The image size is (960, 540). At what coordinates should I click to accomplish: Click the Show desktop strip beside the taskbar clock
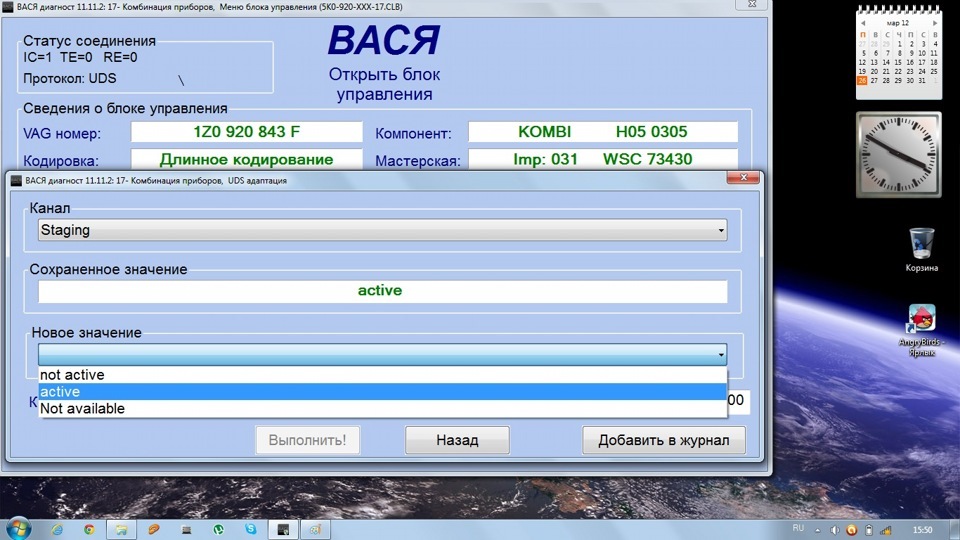point(956,530)
